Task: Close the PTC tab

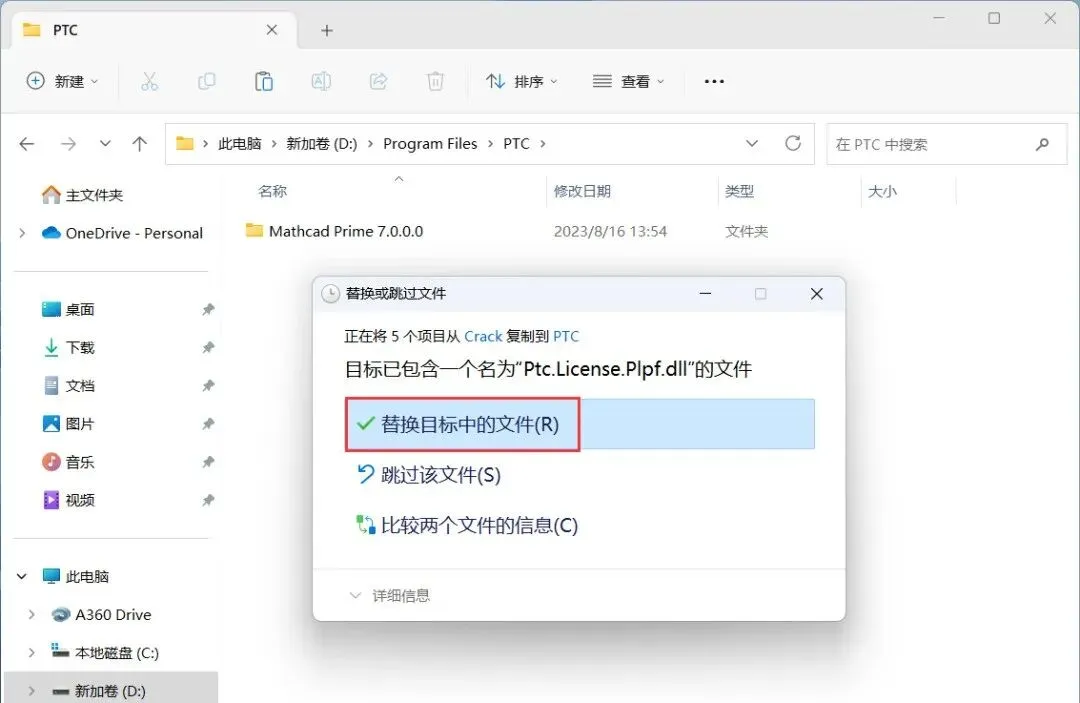Action: pyautogui.click(x=272, y=30)
